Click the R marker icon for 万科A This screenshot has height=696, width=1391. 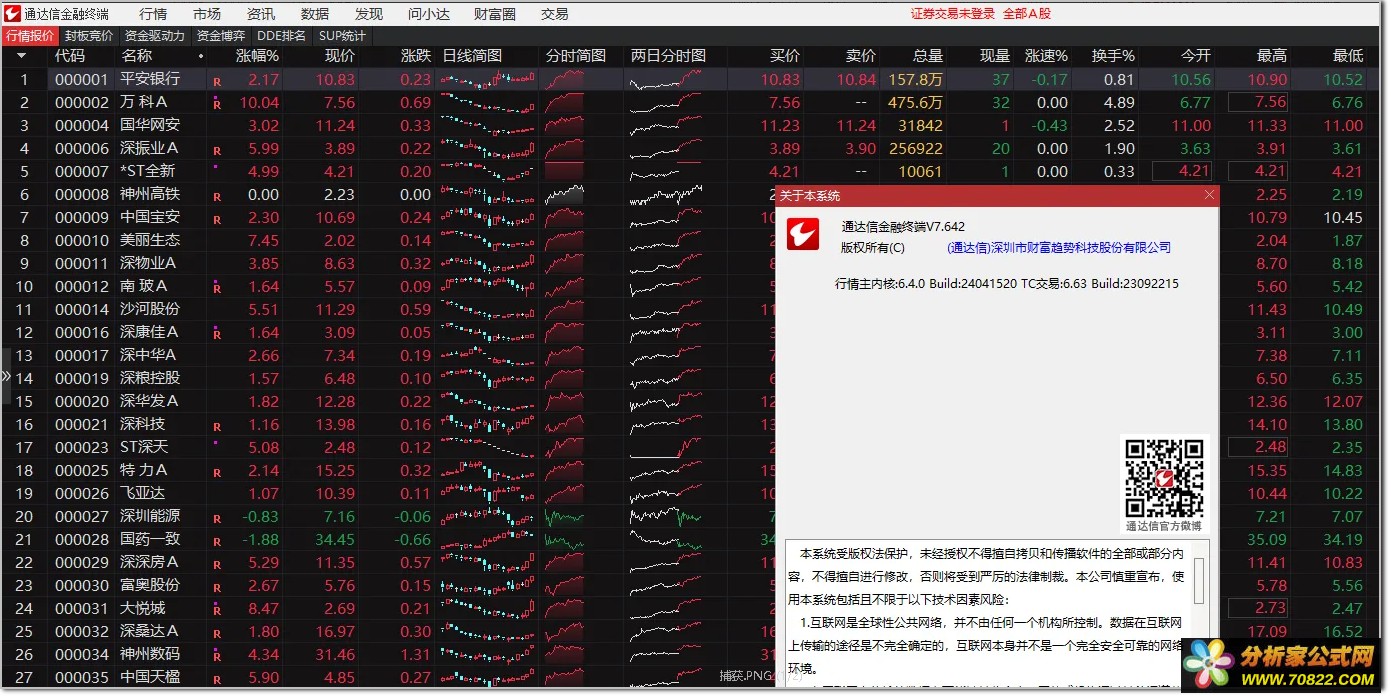tap(216, 104)
